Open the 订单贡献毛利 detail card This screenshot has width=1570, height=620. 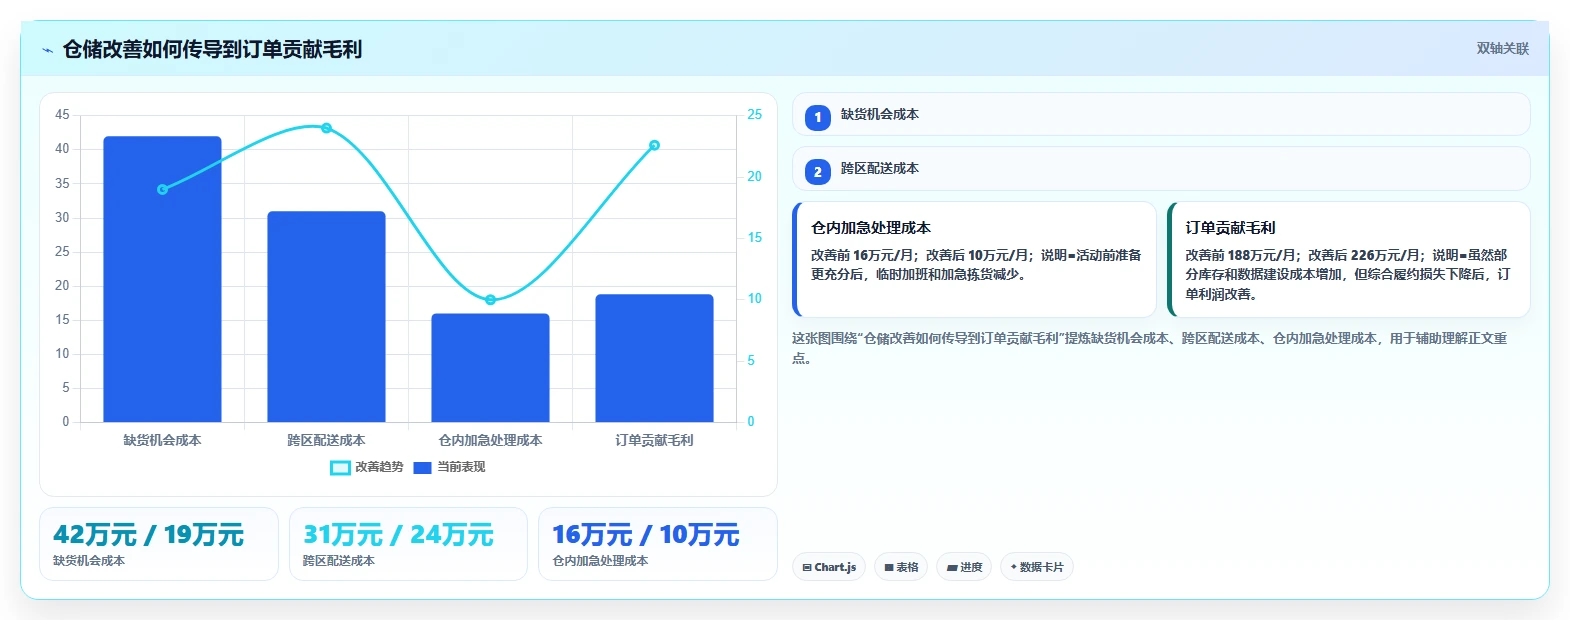pyautogui.click(x=1349, y=260)
